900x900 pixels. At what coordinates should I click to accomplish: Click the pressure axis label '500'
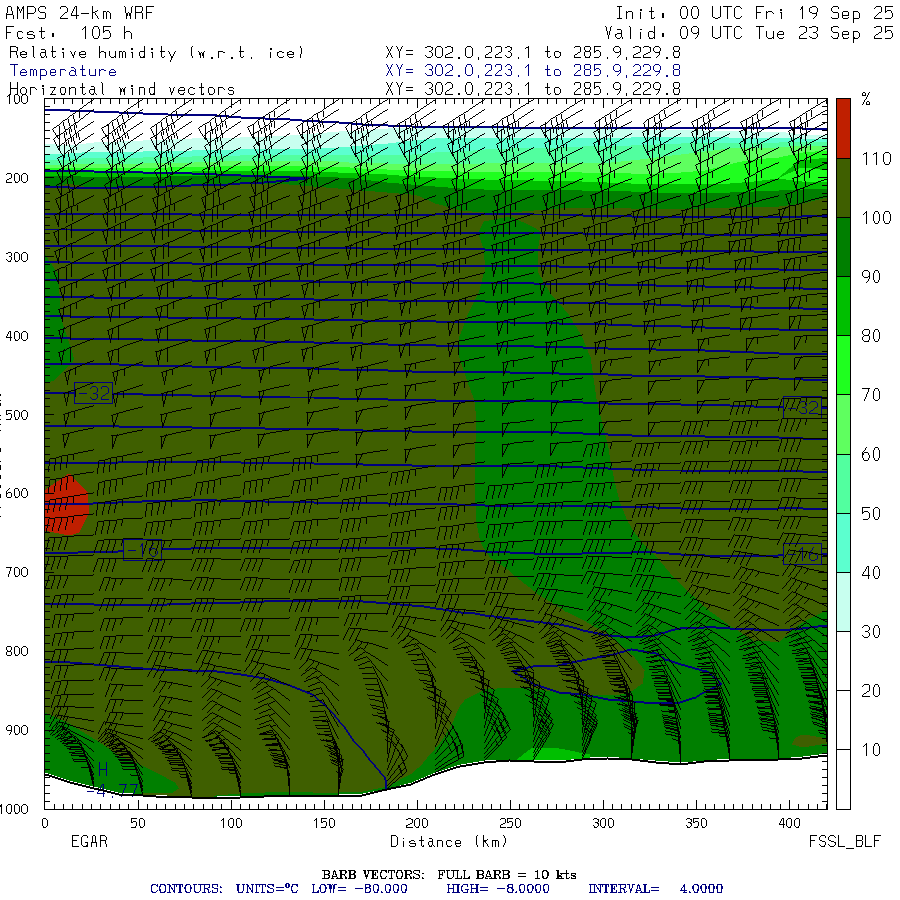click(17, 415)
